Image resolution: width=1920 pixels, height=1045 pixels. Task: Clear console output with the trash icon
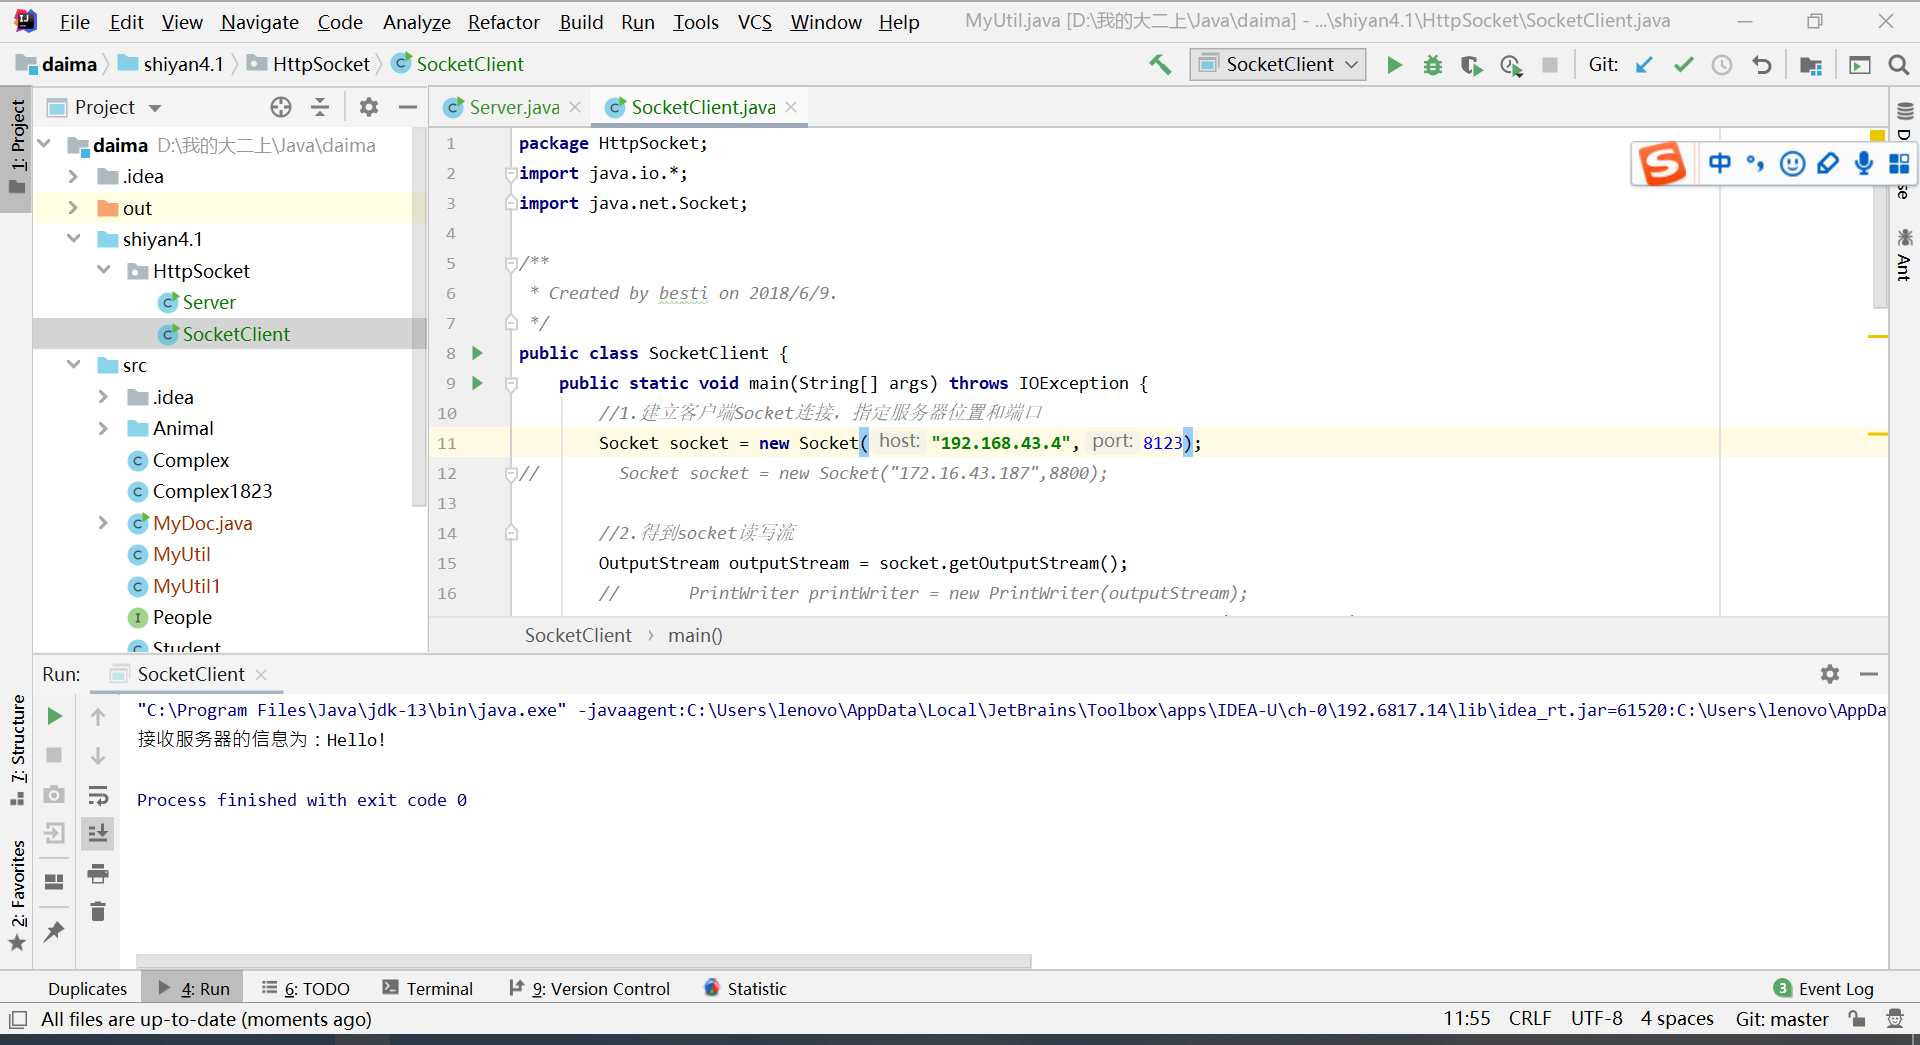[98, 911]
